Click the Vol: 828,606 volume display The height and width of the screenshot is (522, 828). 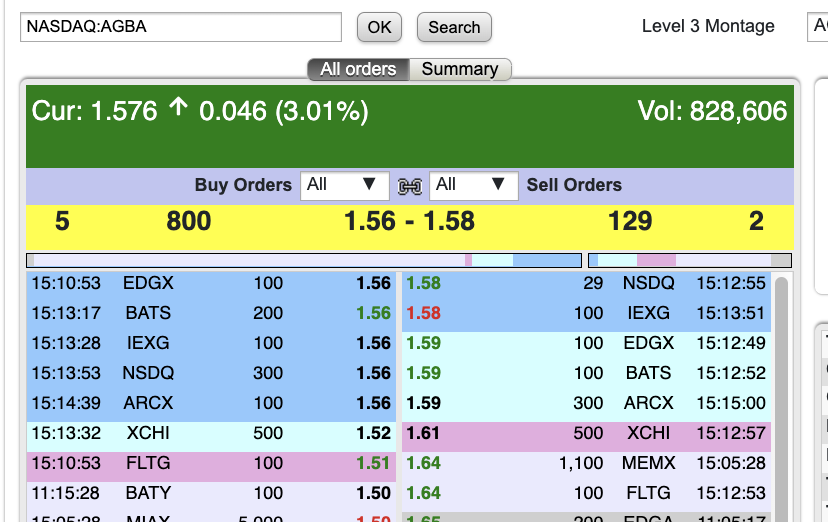(712, 111)
